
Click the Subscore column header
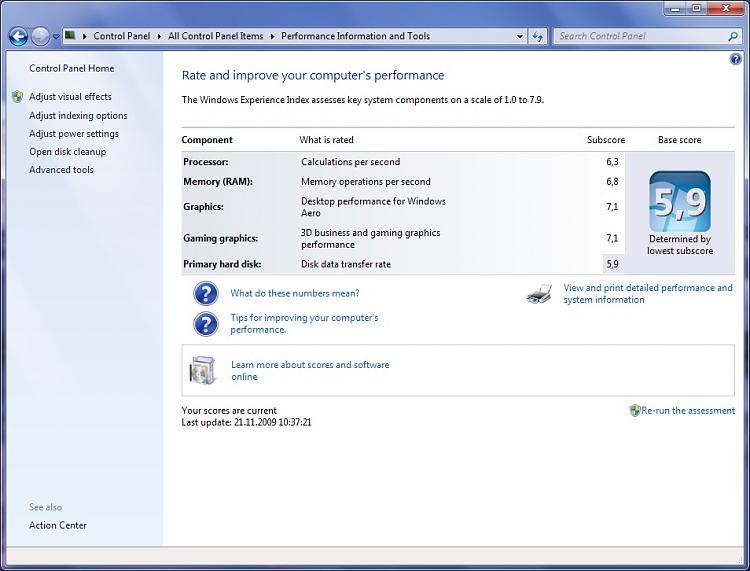tap(606, 140)
